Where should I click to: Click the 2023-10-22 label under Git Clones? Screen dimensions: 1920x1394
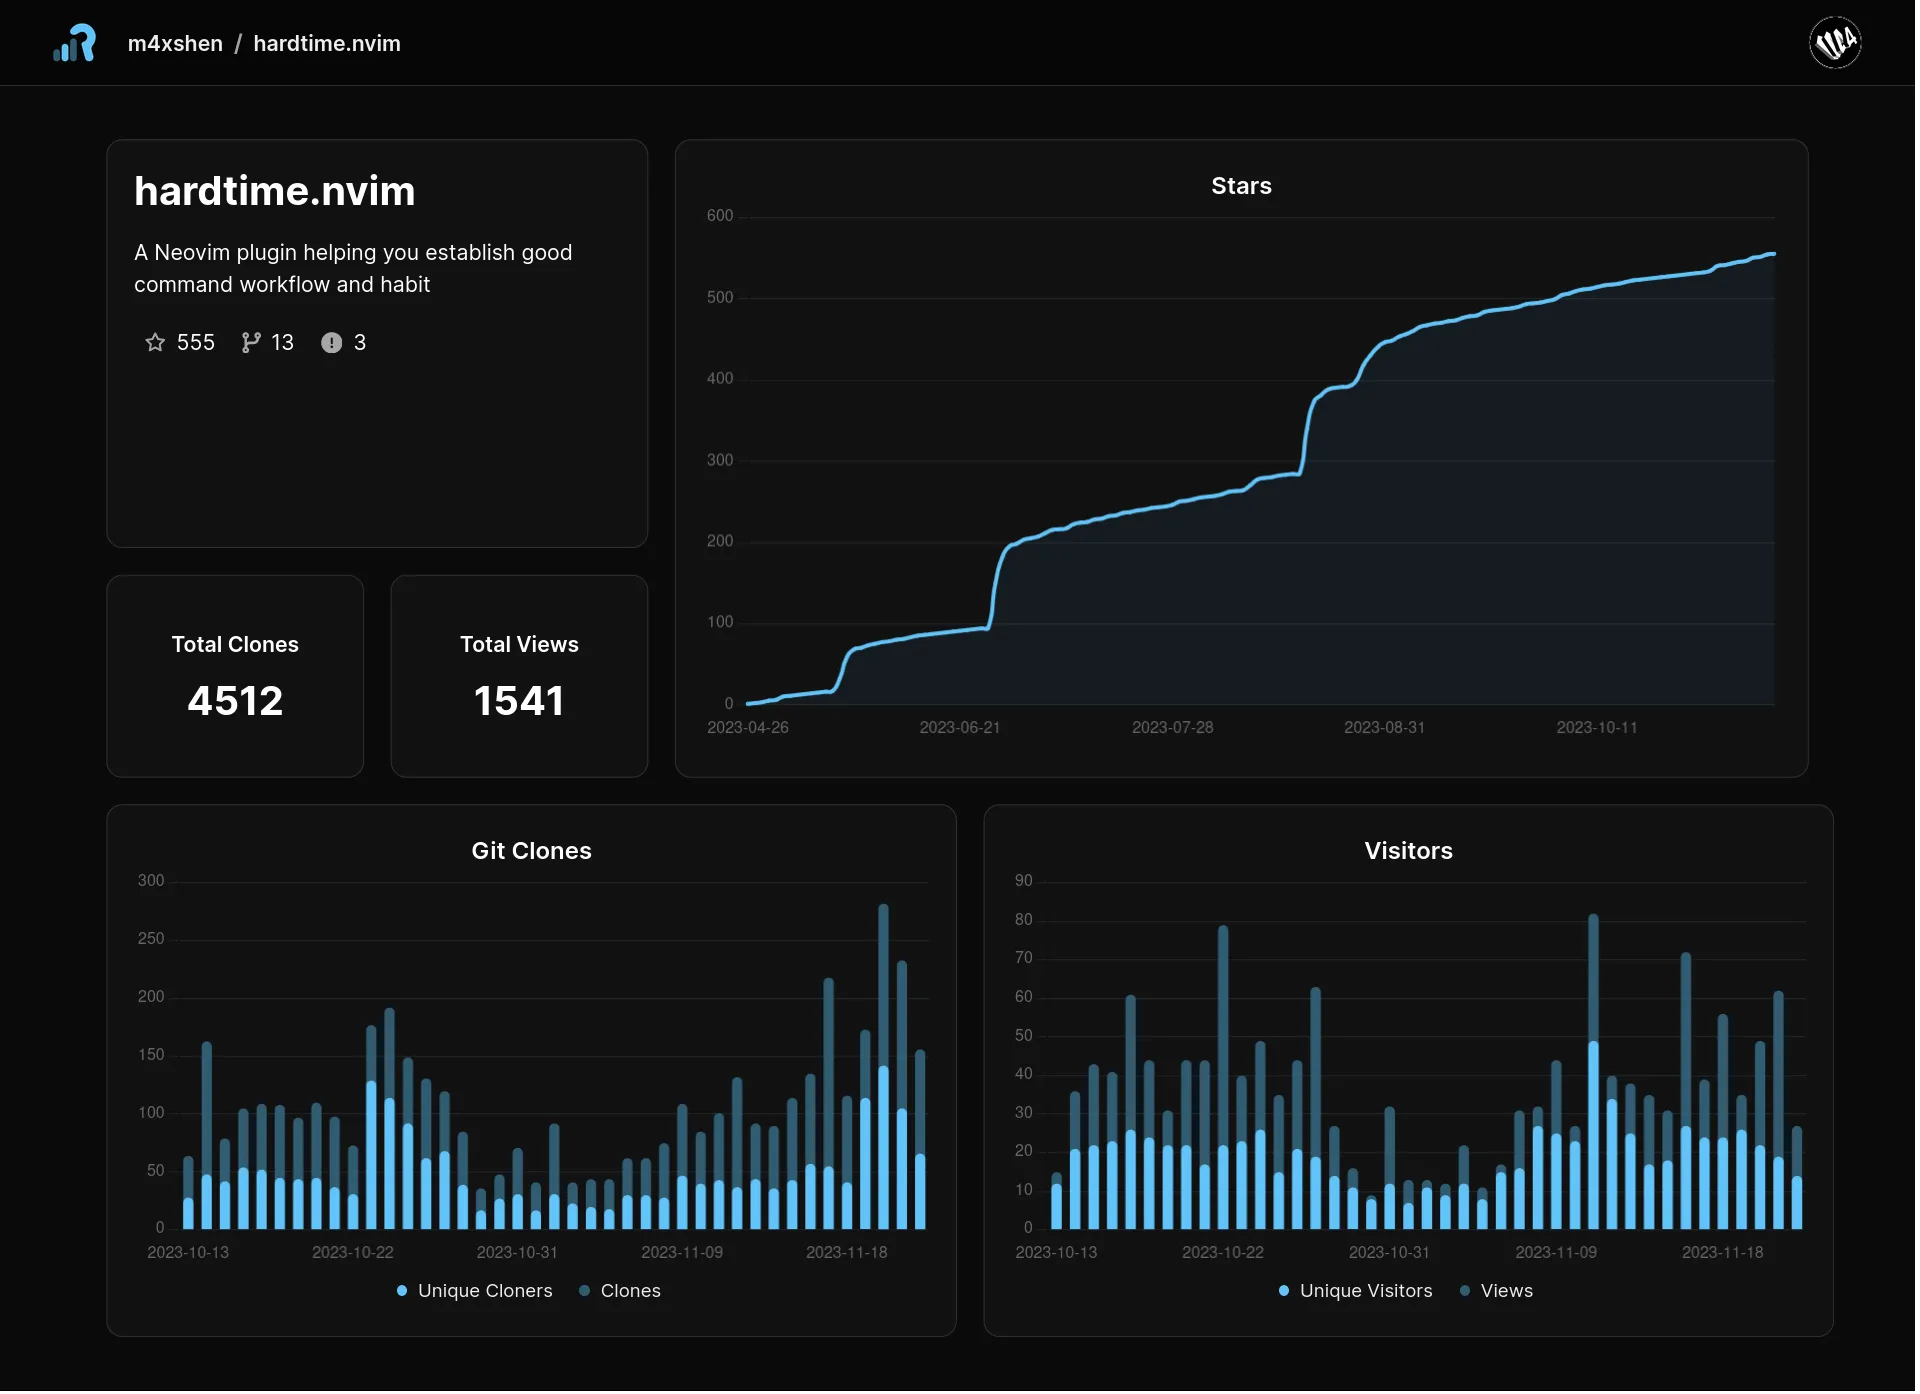(x=354, y=1255)
